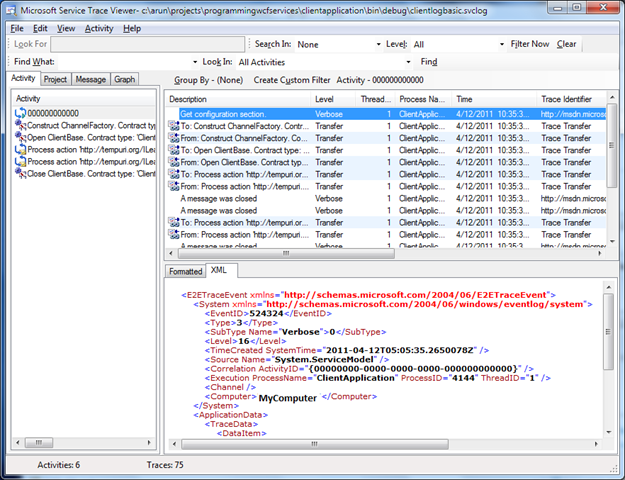Screen dimensions: 625x480
Task: Open the File menu
Action: pos(17,29)
